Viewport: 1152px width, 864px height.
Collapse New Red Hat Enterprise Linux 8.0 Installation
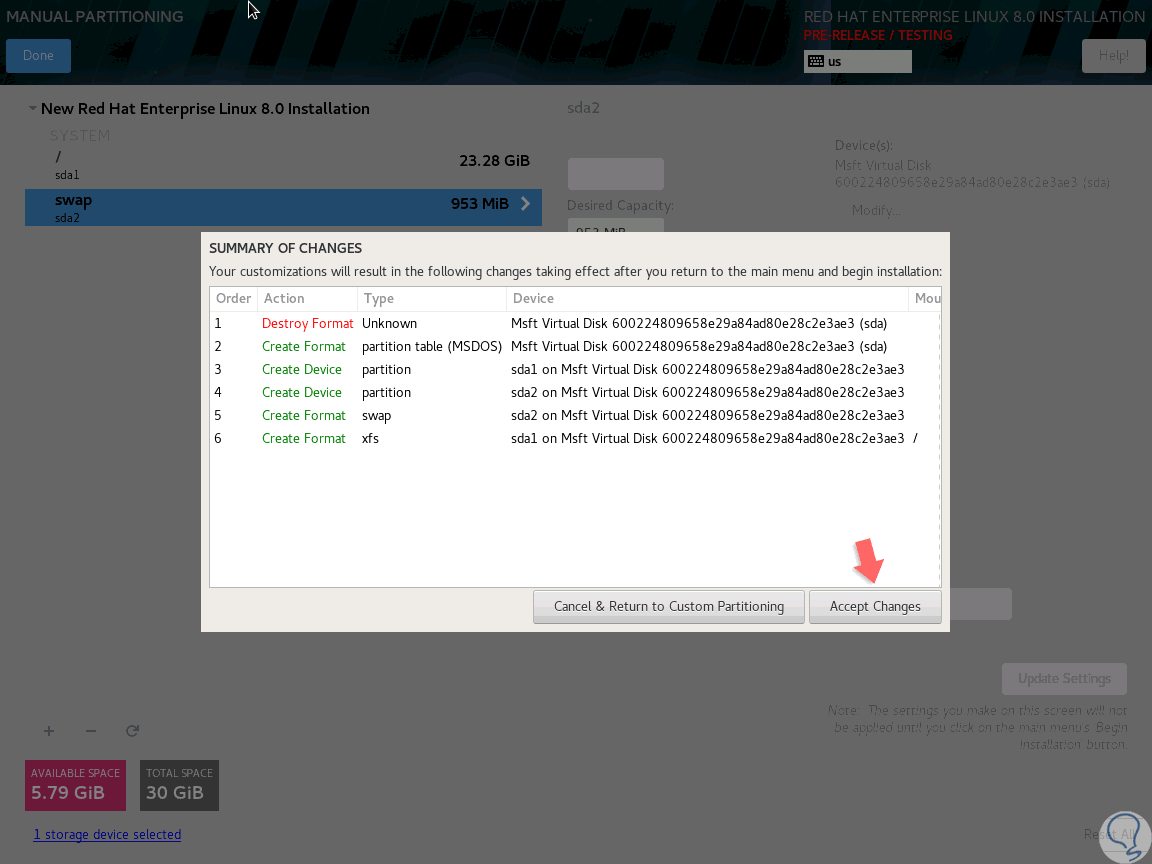32,109
